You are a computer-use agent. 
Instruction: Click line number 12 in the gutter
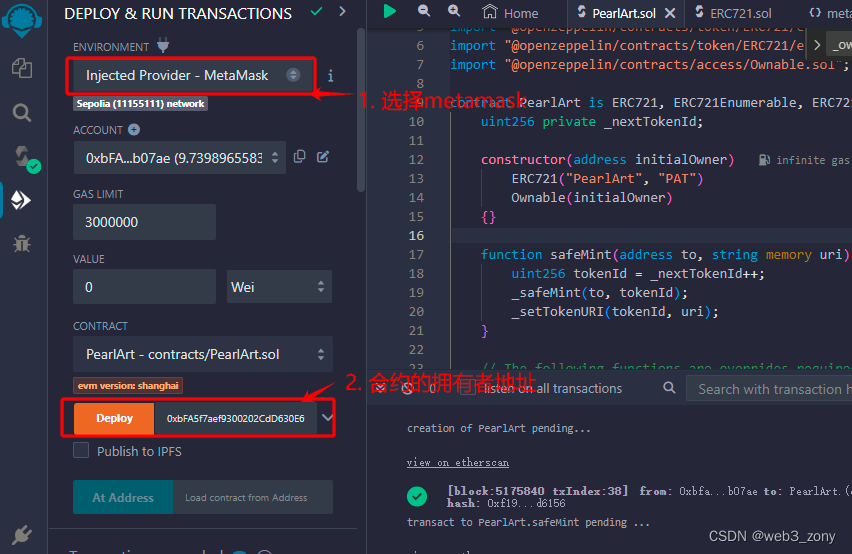pyautogui.click(x=416, y=160)
